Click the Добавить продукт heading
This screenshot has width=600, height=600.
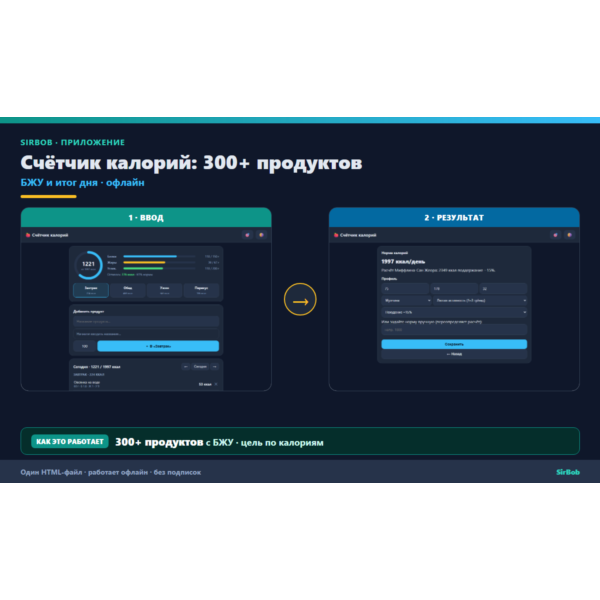tap(89, 311)
